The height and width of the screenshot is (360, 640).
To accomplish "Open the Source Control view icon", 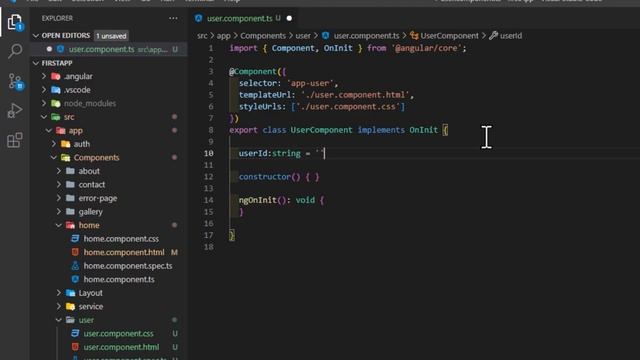I will click(16, 81).
